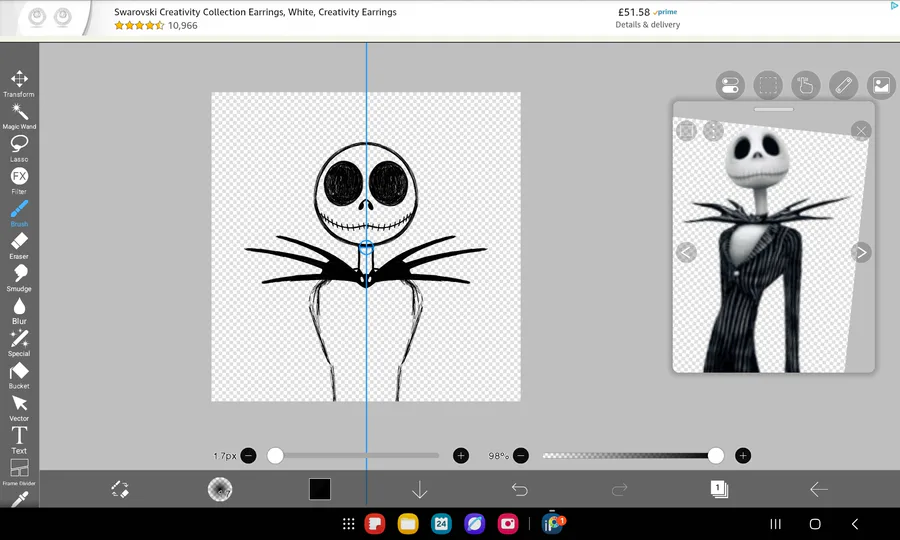Tap the square frame icon in reference window
Image resolution: width=900 pixels, height=540 pixels.
686,131
